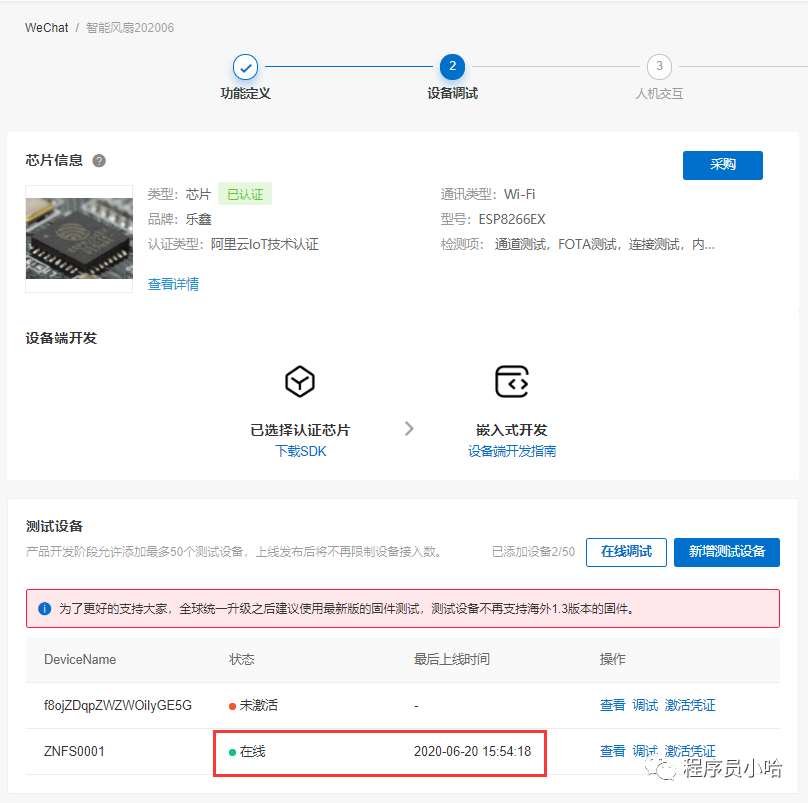Click the 下载SDK link
The height and width of the screenshot is (803, 808).
(300, 451)
